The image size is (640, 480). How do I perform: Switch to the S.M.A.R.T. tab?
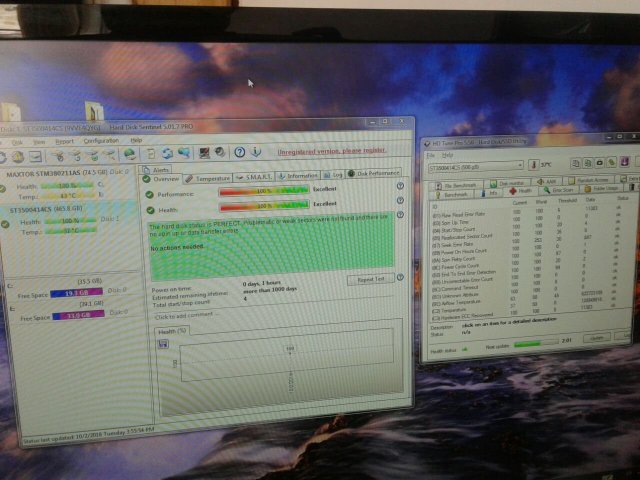click(258, 176)
